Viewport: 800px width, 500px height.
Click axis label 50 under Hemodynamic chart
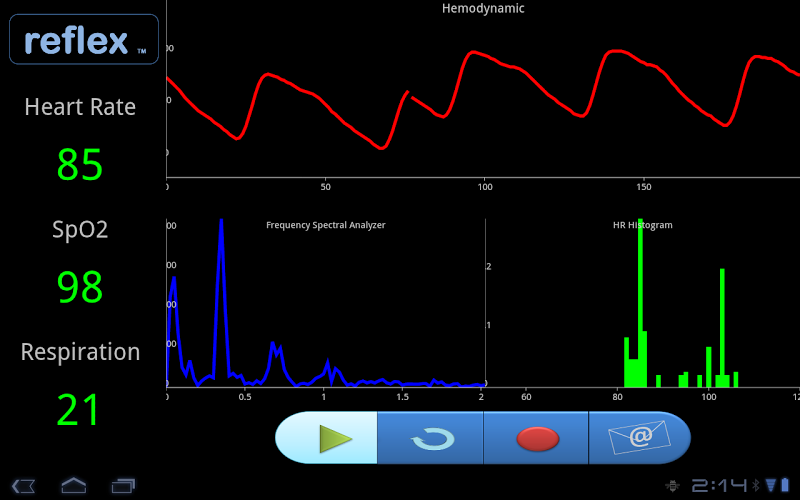326,187
